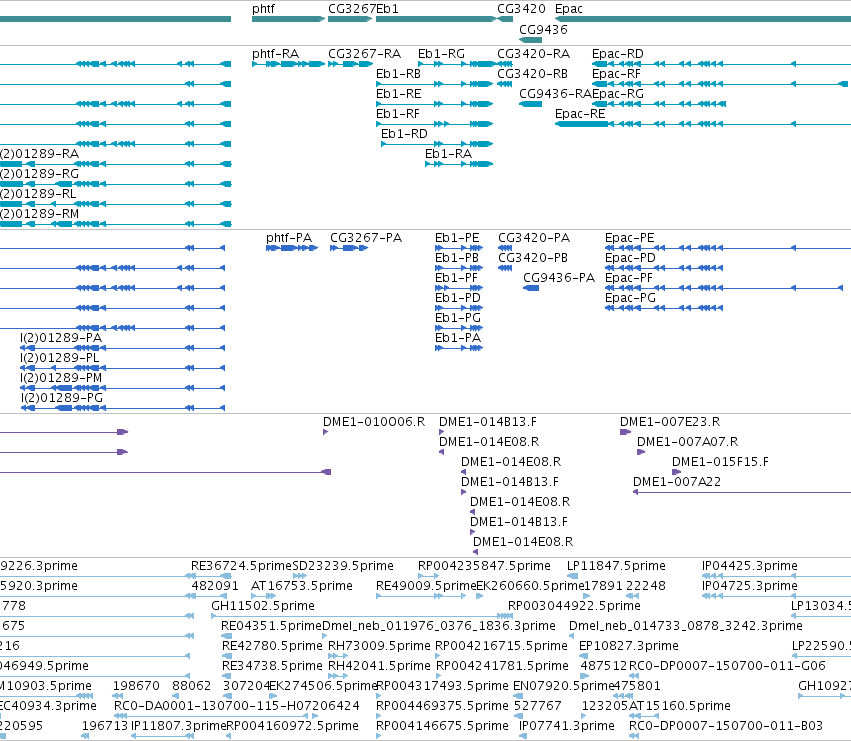Image resolution: width=851 pixels, height=741 pixels.
Task: Click EST AT15160.5prime label
Action: click(x=679, y=706)
